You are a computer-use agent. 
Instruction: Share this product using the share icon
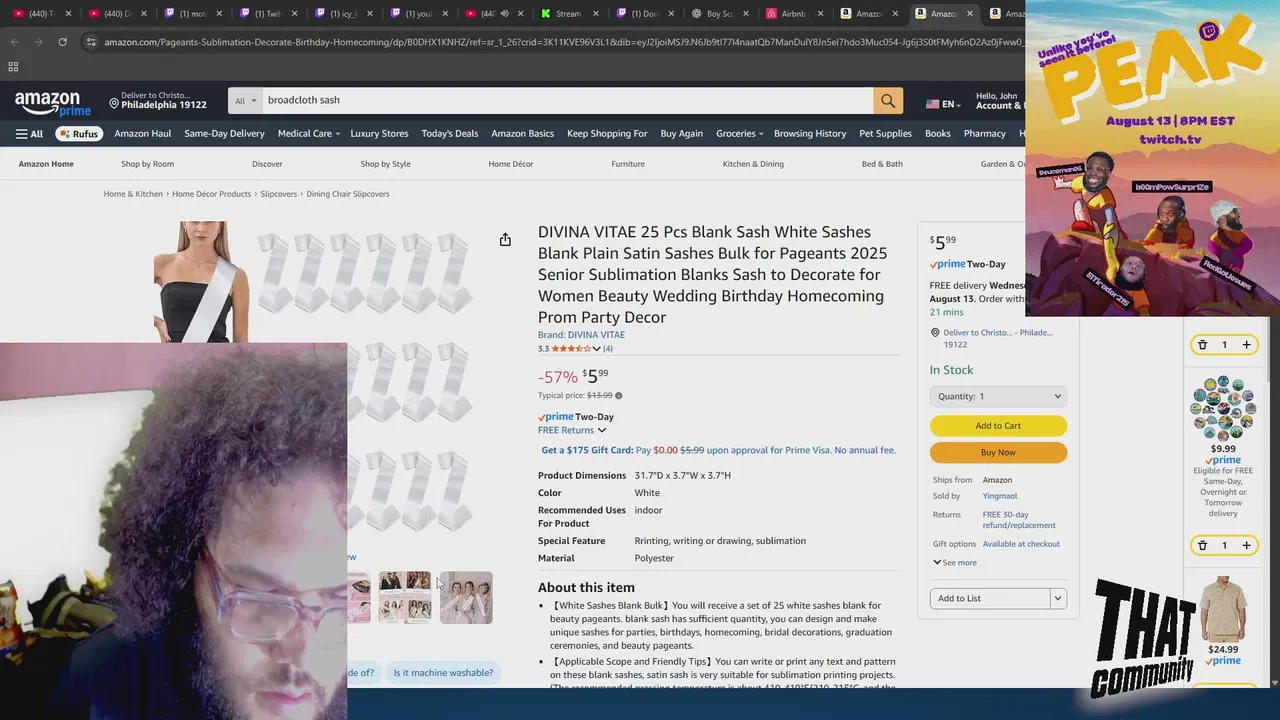(x=505, y=240)
